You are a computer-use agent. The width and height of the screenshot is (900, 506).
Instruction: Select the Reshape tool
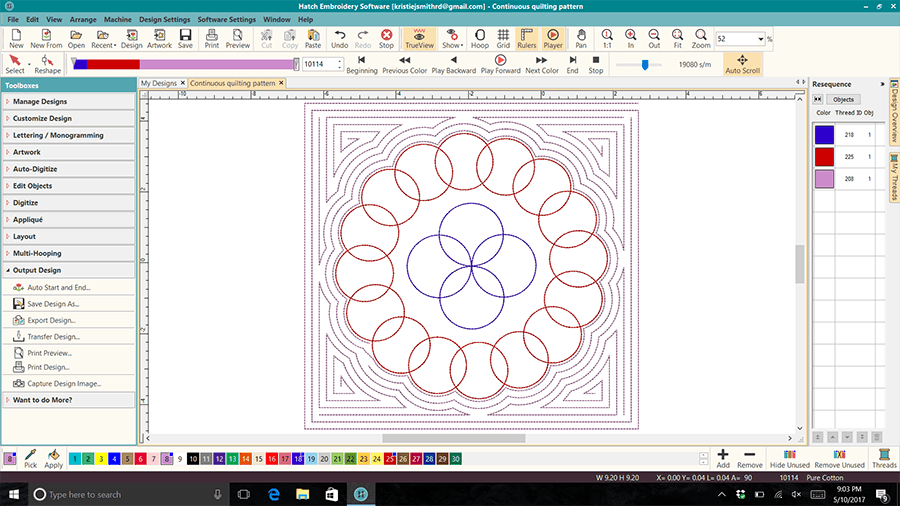coord(47,65)
